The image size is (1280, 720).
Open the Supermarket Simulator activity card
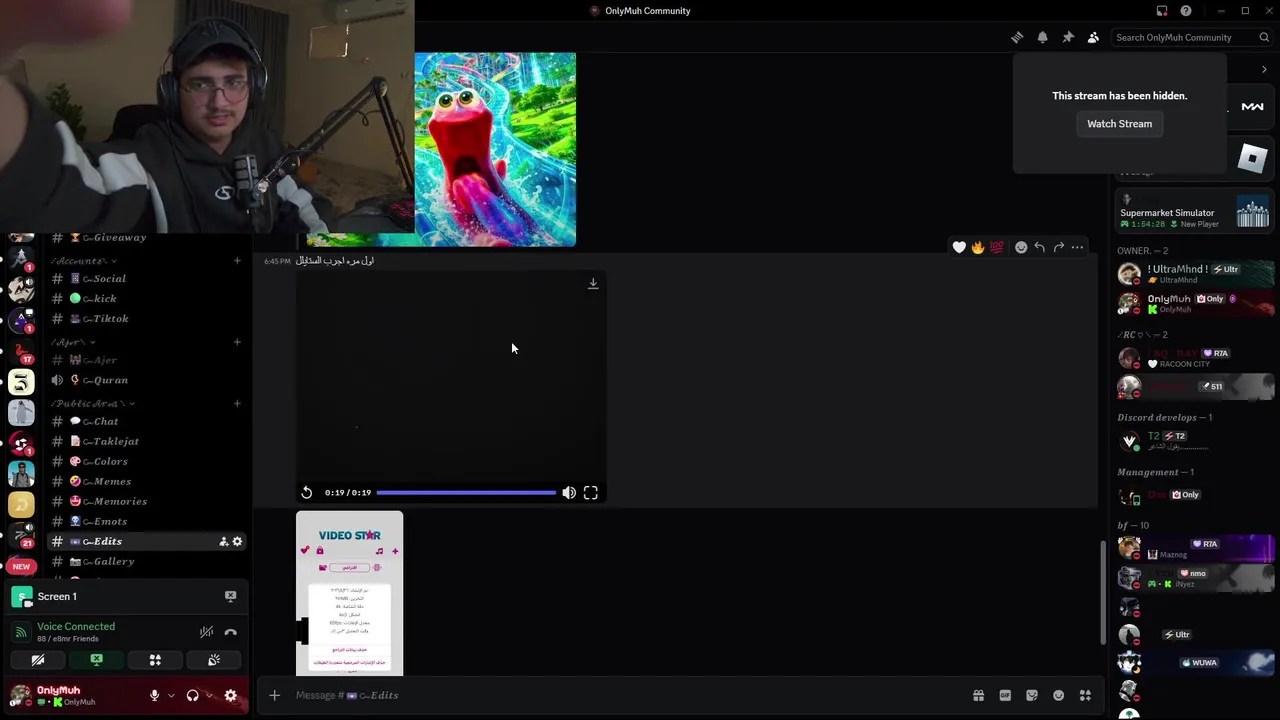1195,212
